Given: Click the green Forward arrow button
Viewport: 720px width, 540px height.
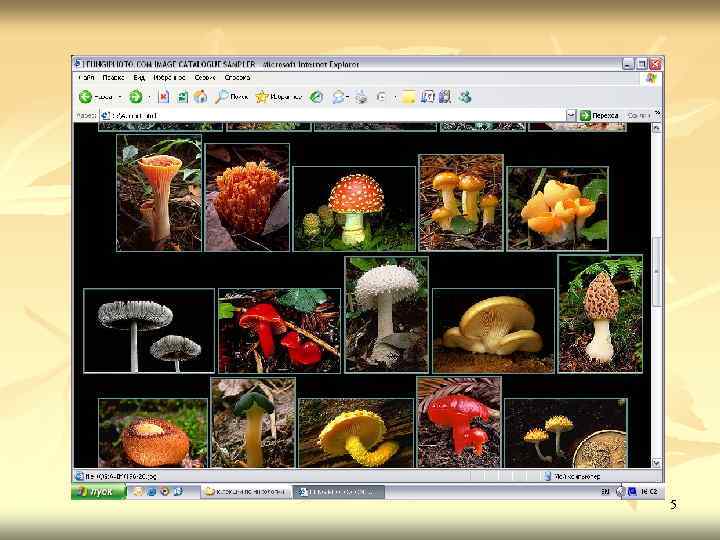Looking at the screenshot, I should click(x=135, y=97).
